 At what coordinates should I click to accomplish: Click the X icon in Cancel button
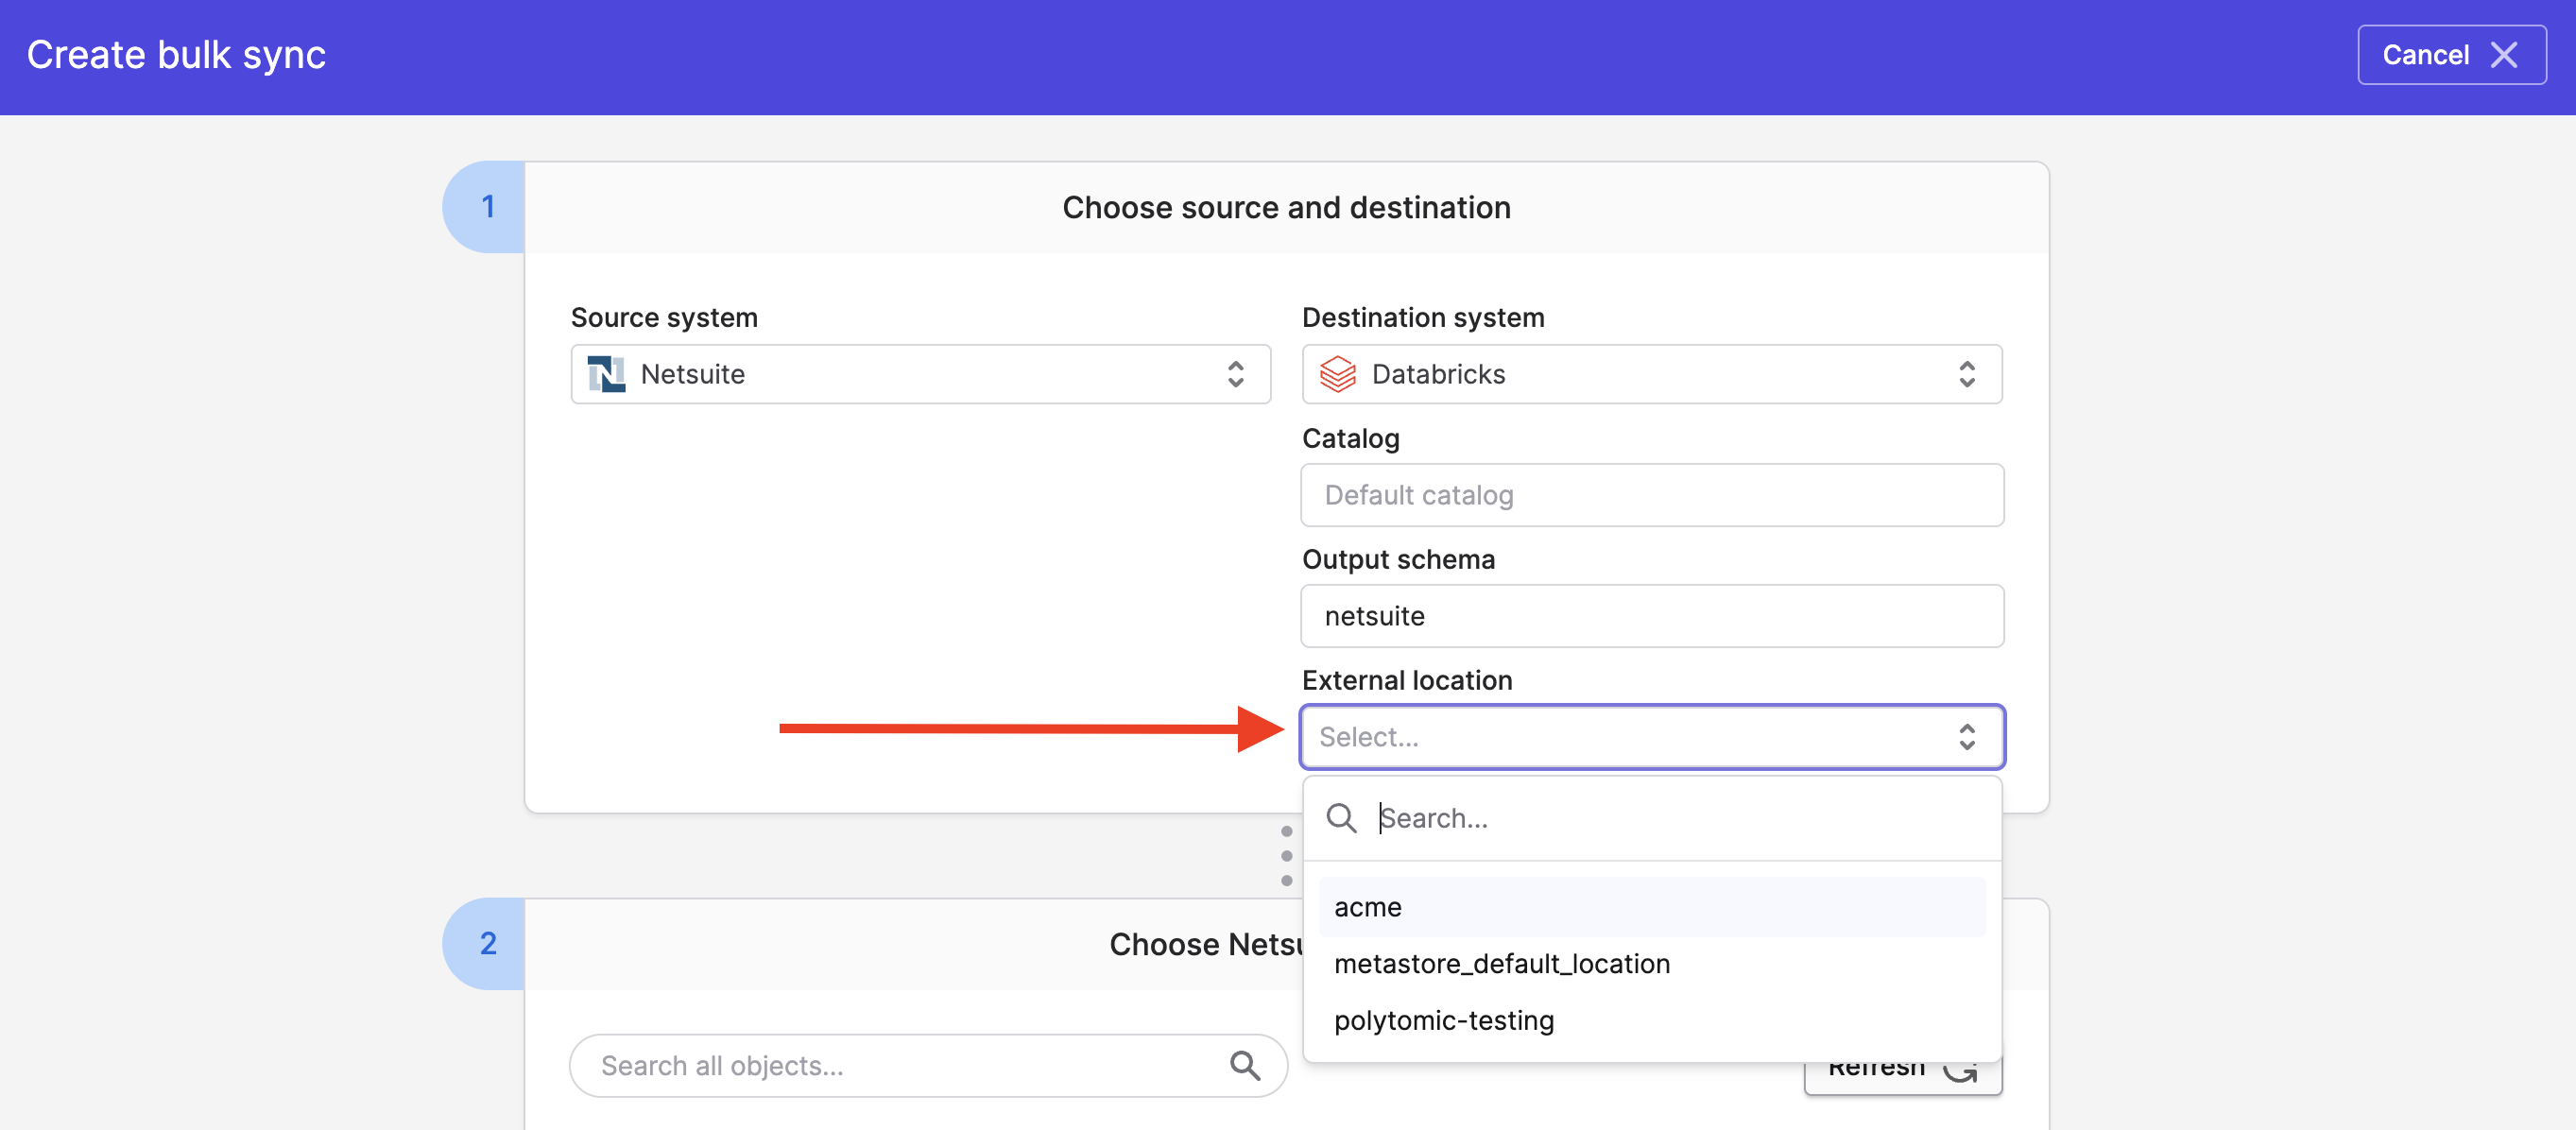point(2504,55)
